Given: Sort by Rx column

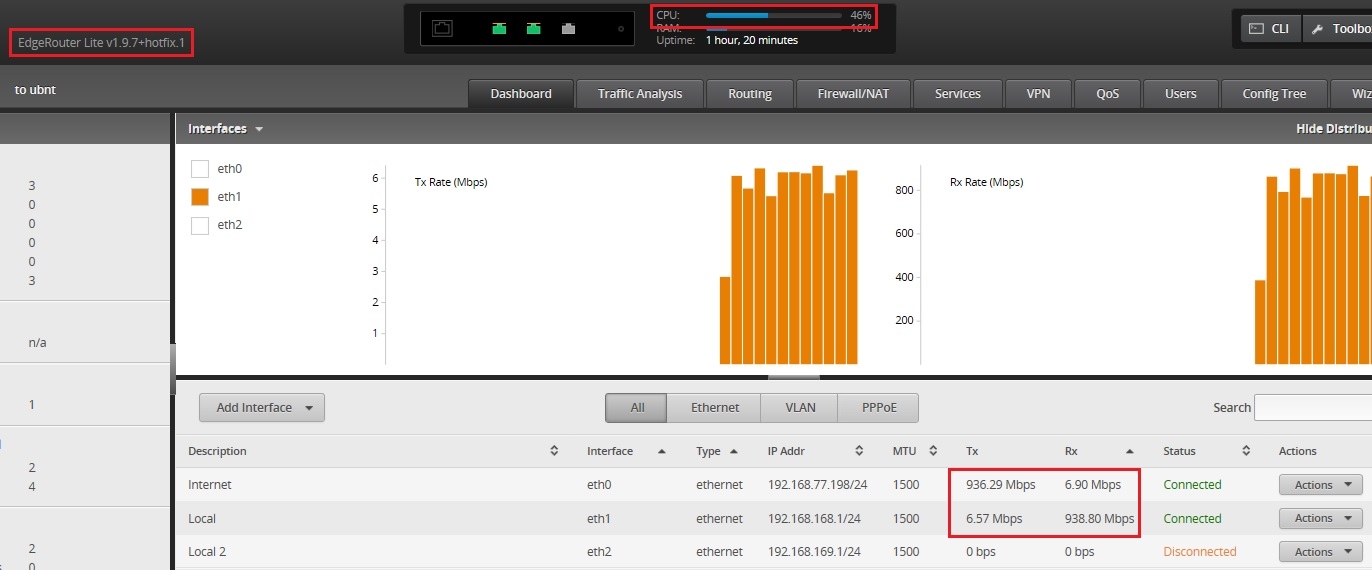Looking at the screenshot, I should coord(1100,451).
